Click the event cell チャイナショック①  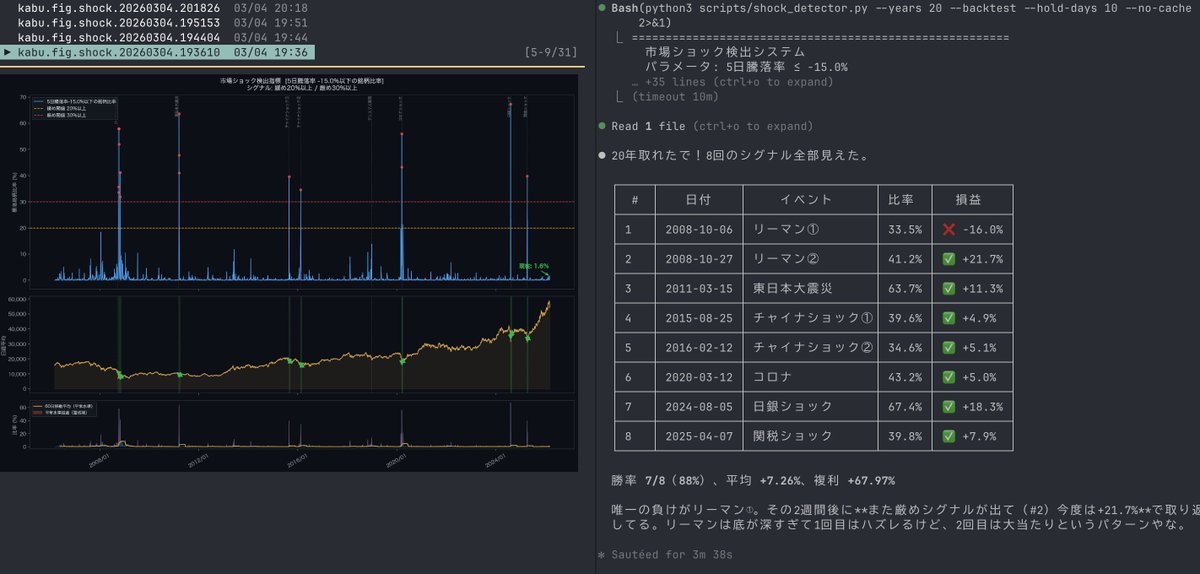point(813,318)
